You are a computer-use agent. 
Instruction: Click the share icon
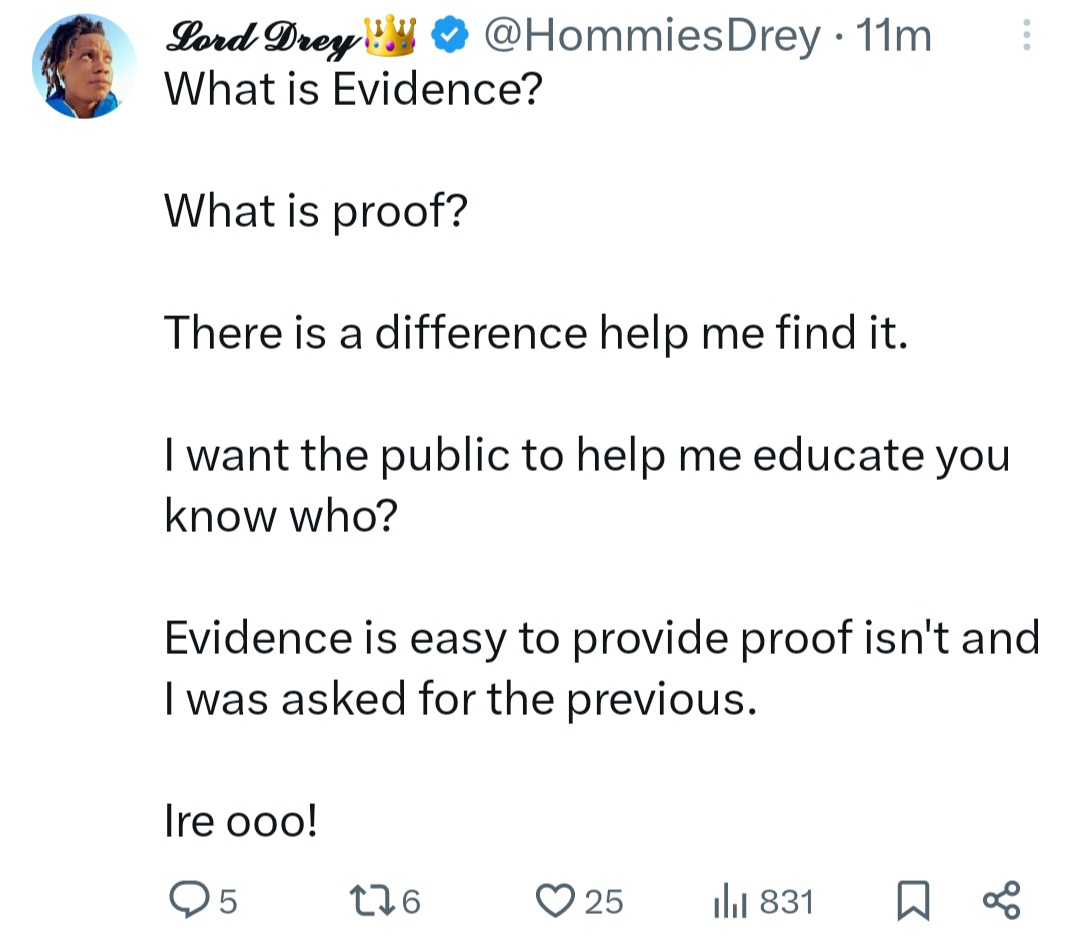point(1001,902)
